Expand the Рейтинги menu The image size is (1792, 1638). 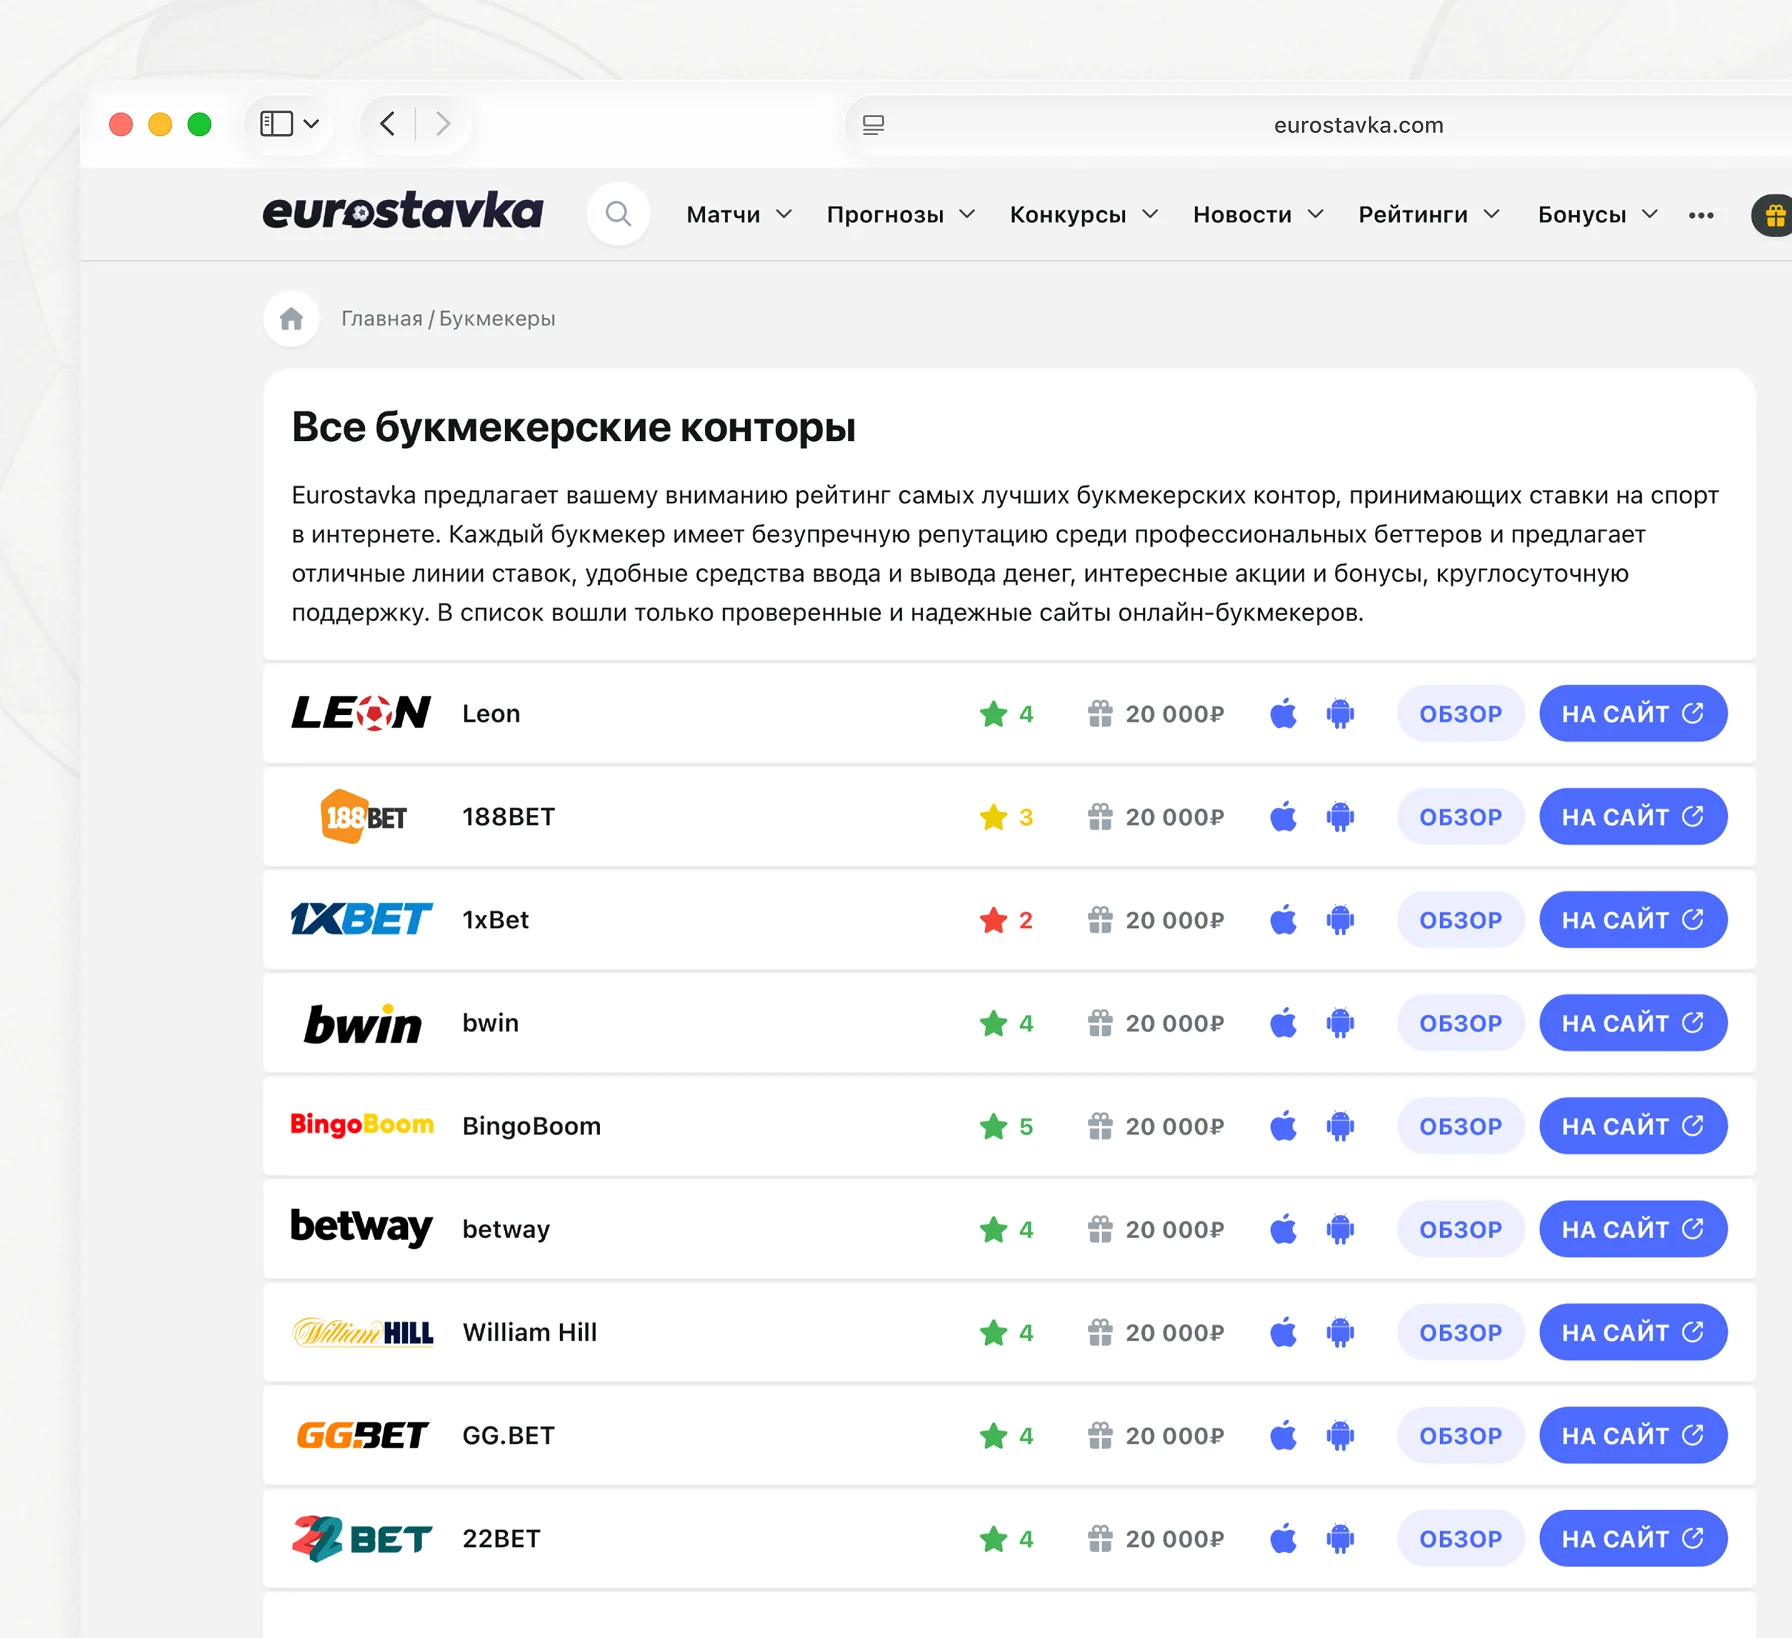[1429, 215]
